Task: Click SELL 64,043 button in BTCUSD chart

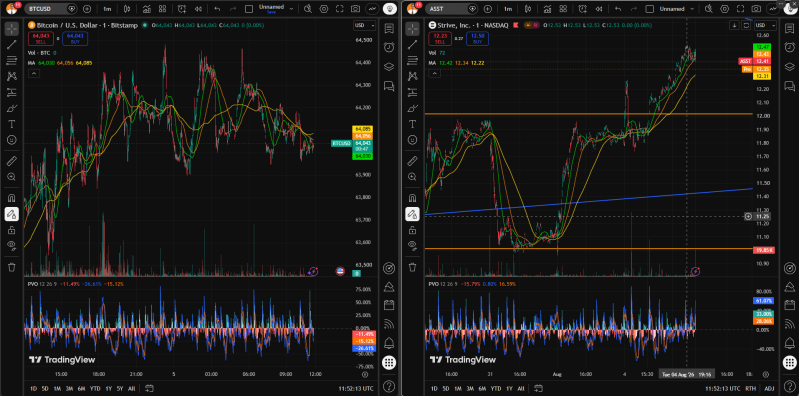Action: point(40,38)
